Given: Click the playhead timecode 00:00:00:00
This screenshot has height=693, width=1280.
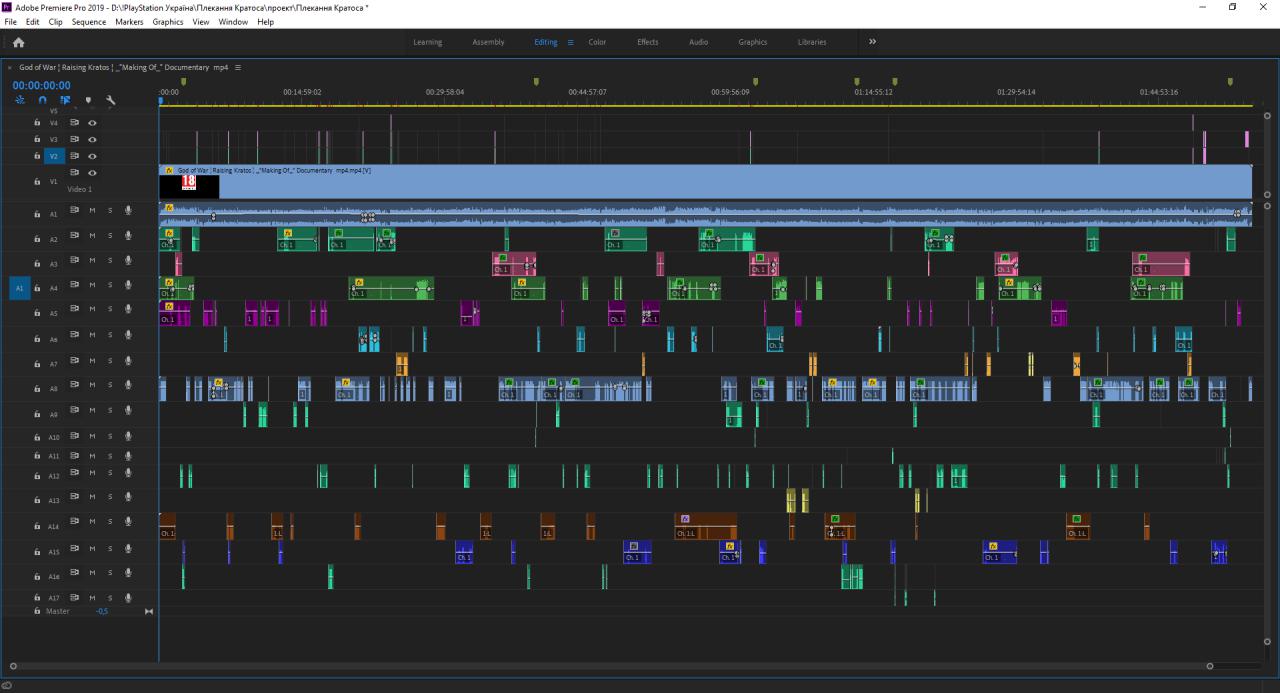Looking at the screenshot, I should click(42, 86).
